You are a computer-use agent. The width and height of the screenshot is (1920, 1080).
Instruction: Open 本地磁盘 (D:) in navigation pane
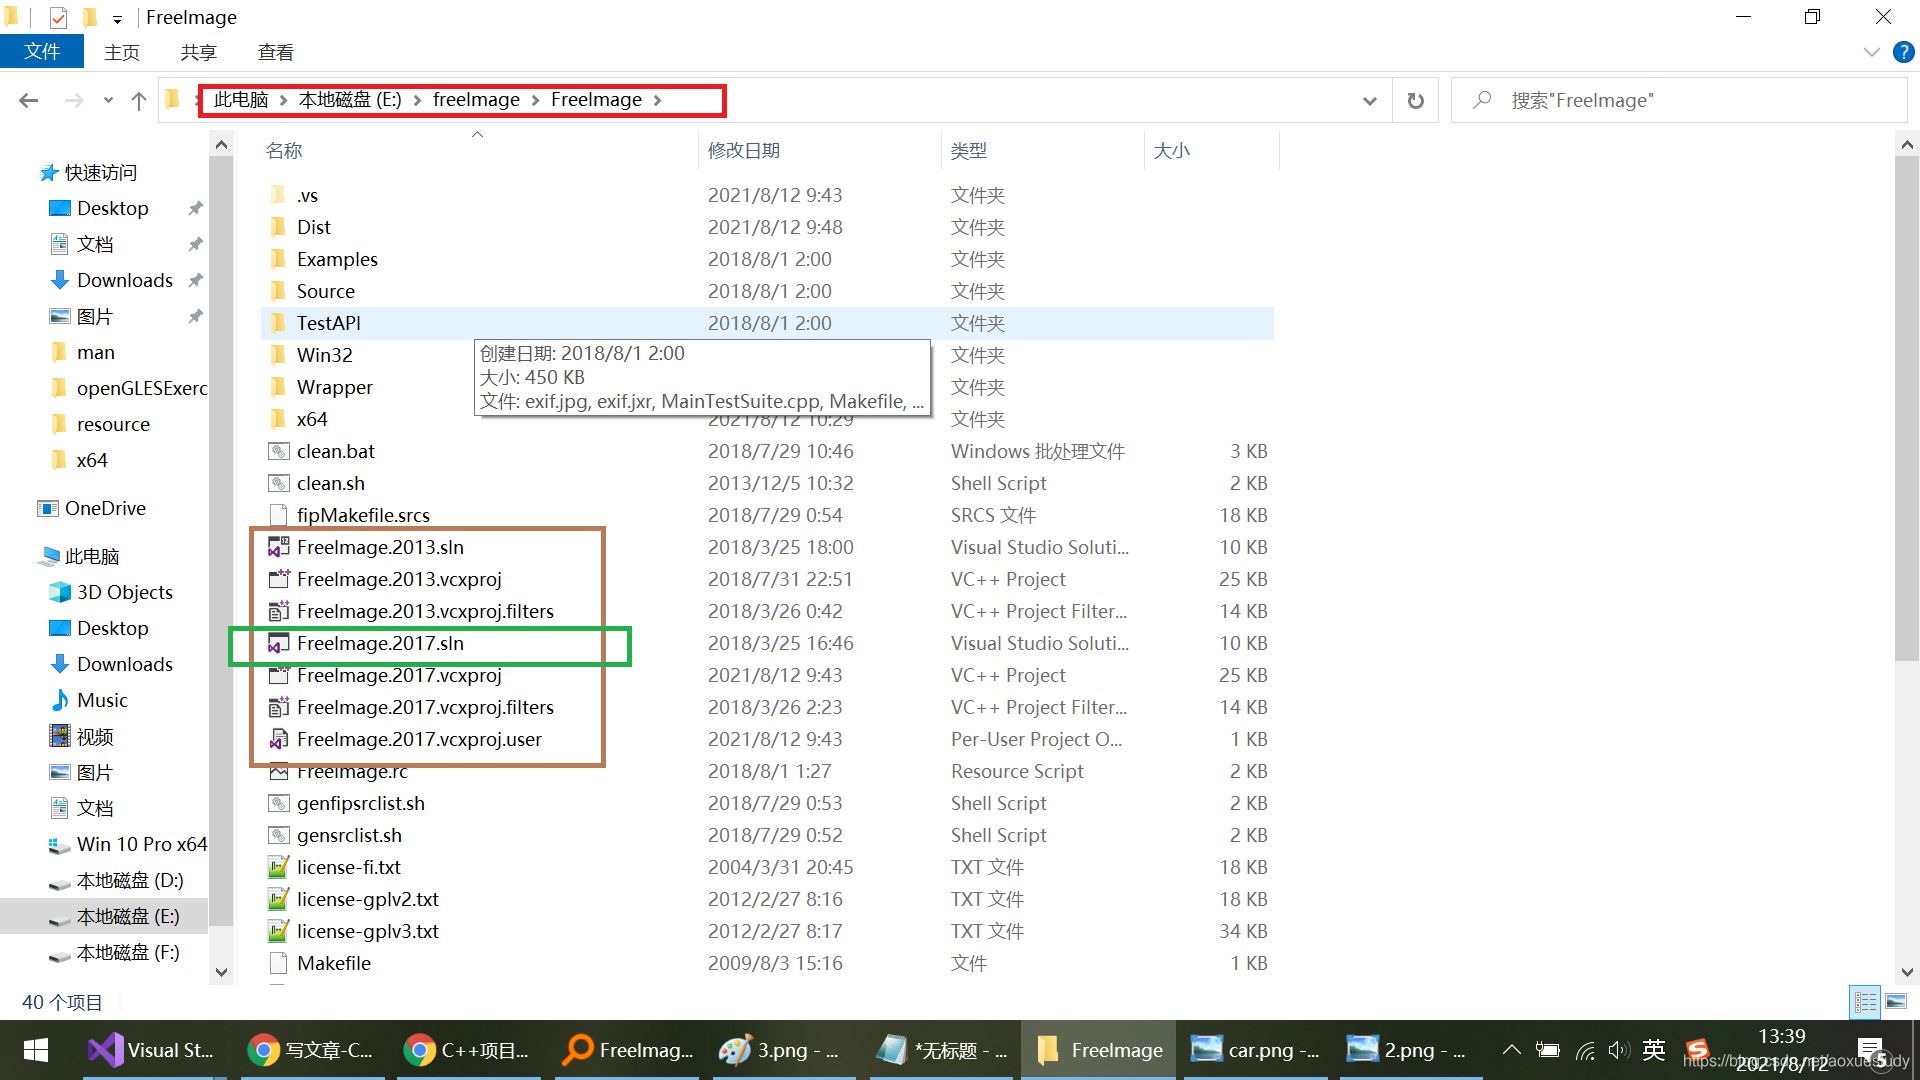click(129, 880)
